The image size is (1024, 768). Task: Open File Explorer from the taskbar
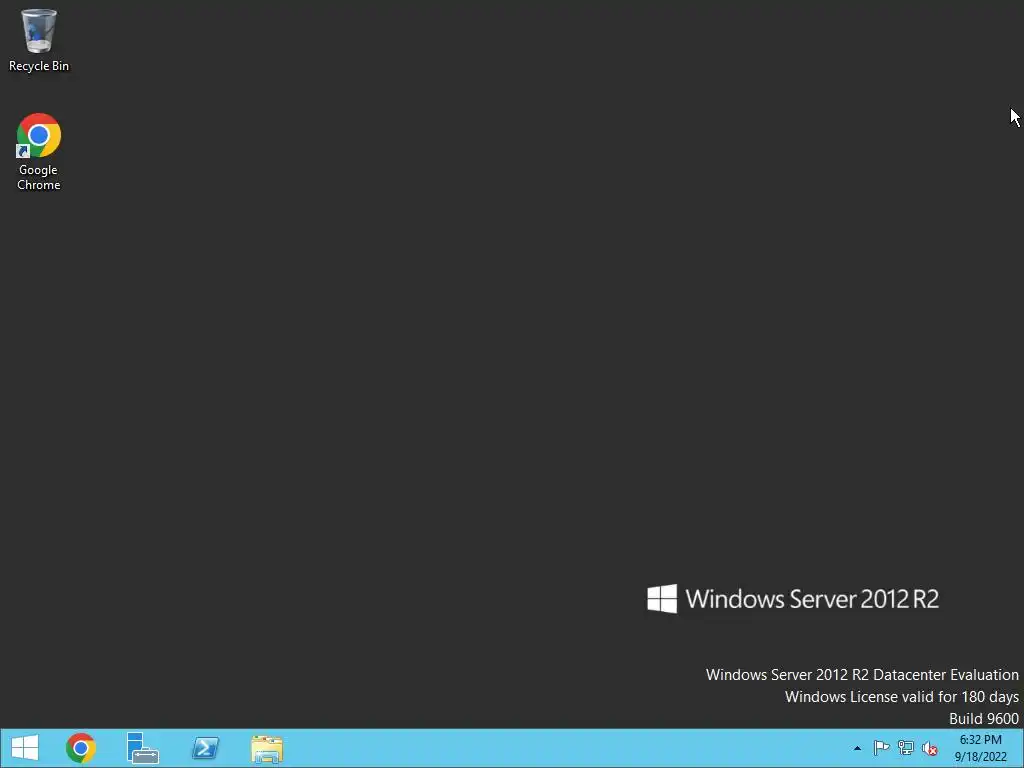click(266, 748)
